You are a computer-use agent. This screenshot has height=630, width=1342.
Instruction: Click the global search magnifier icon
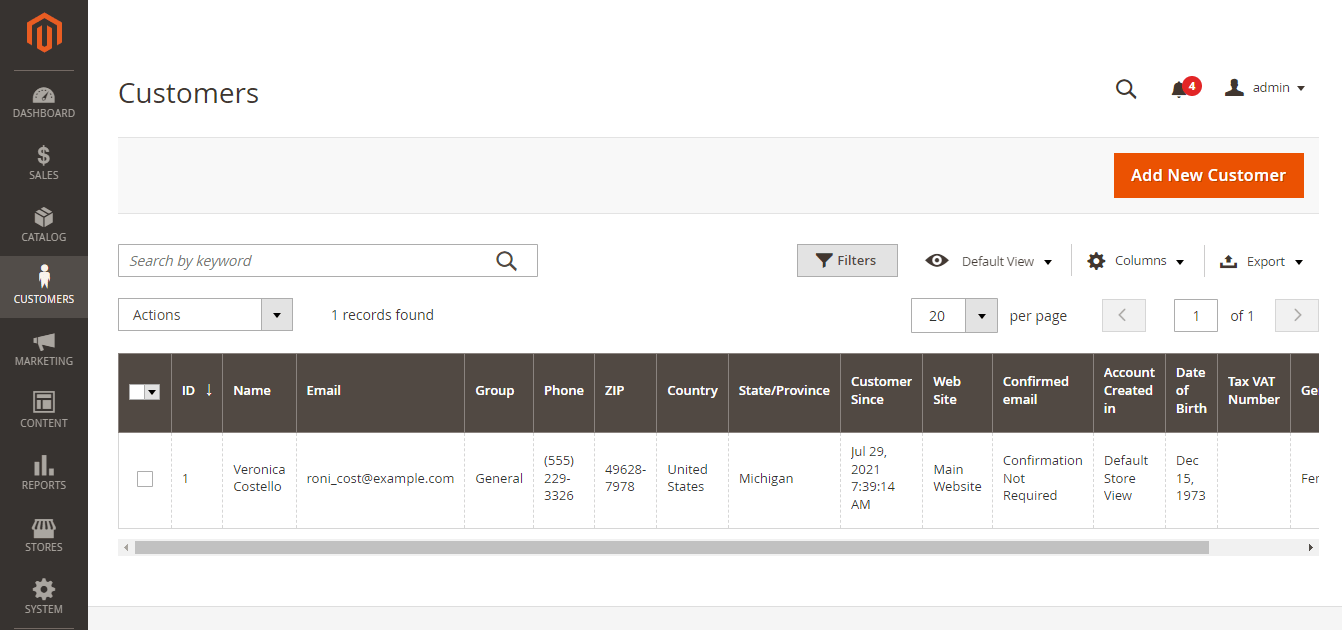point(1126,89)
